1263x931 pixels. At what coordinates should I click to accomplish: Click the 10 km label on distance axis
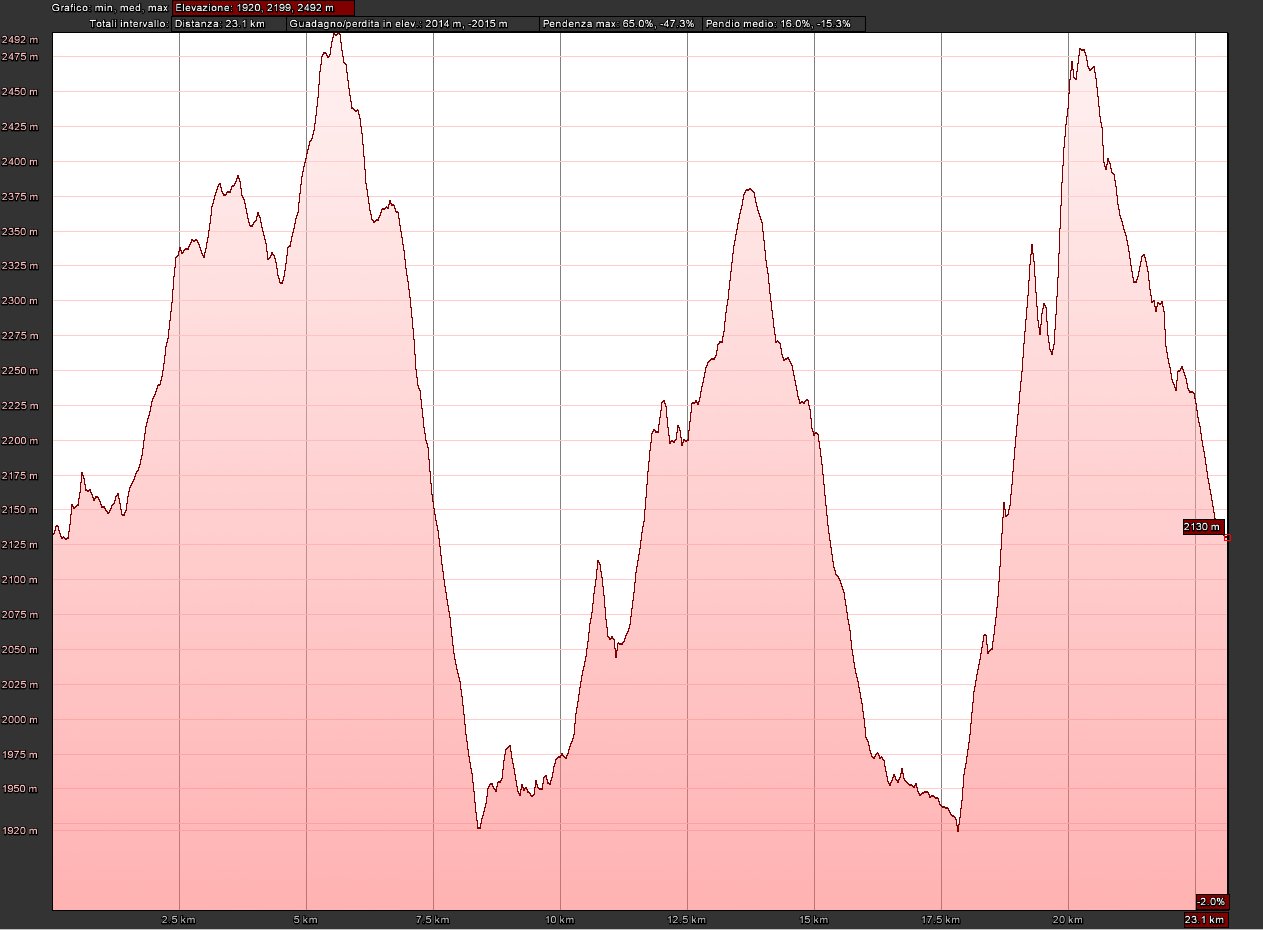pos(560,919)
